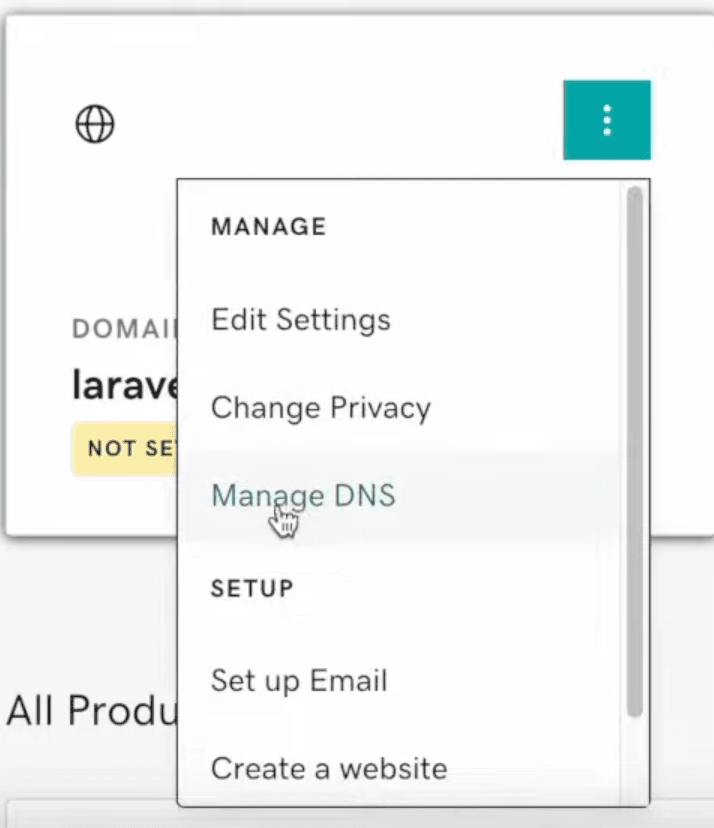This screenshot has height=828, width=714.
Task: Click the scrollbar track below the thumb
Action: click(634, 760)
